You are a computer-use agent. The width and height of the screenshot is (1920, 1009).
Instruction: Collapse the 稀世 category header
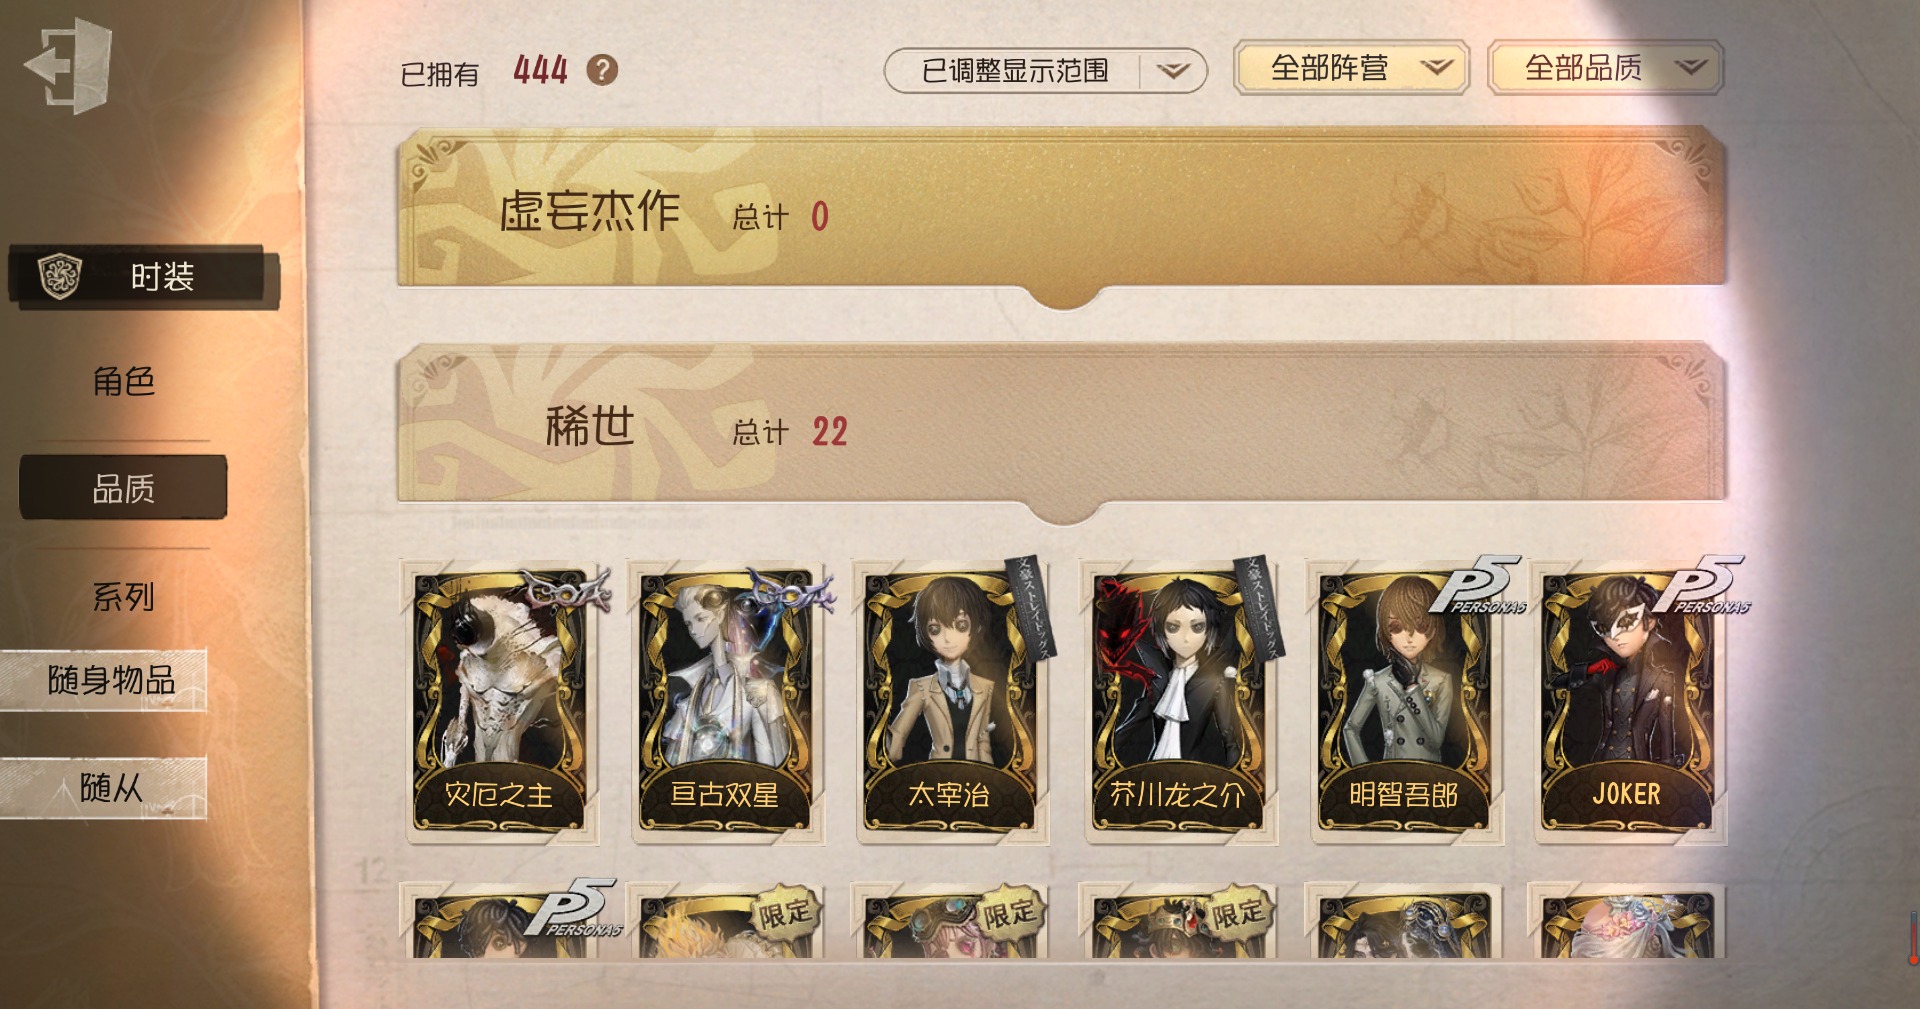tap(1061, 428)
